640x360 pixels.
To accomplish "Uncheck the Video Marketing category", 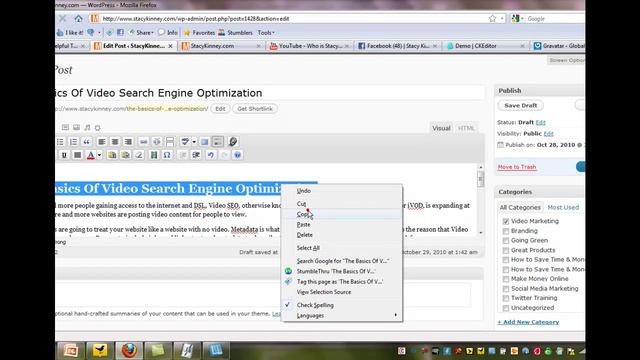I will click(x=506, y=221).
